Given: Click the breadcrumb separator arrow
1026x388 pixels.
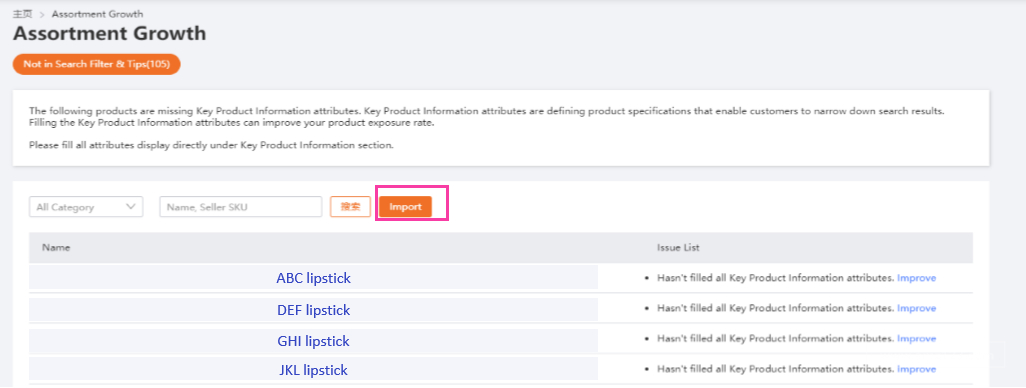Looking at the screenshot, I should 42,14.
